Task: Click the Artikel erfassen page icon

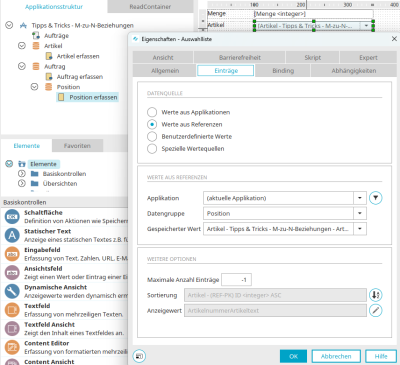Action: [49, 56]
